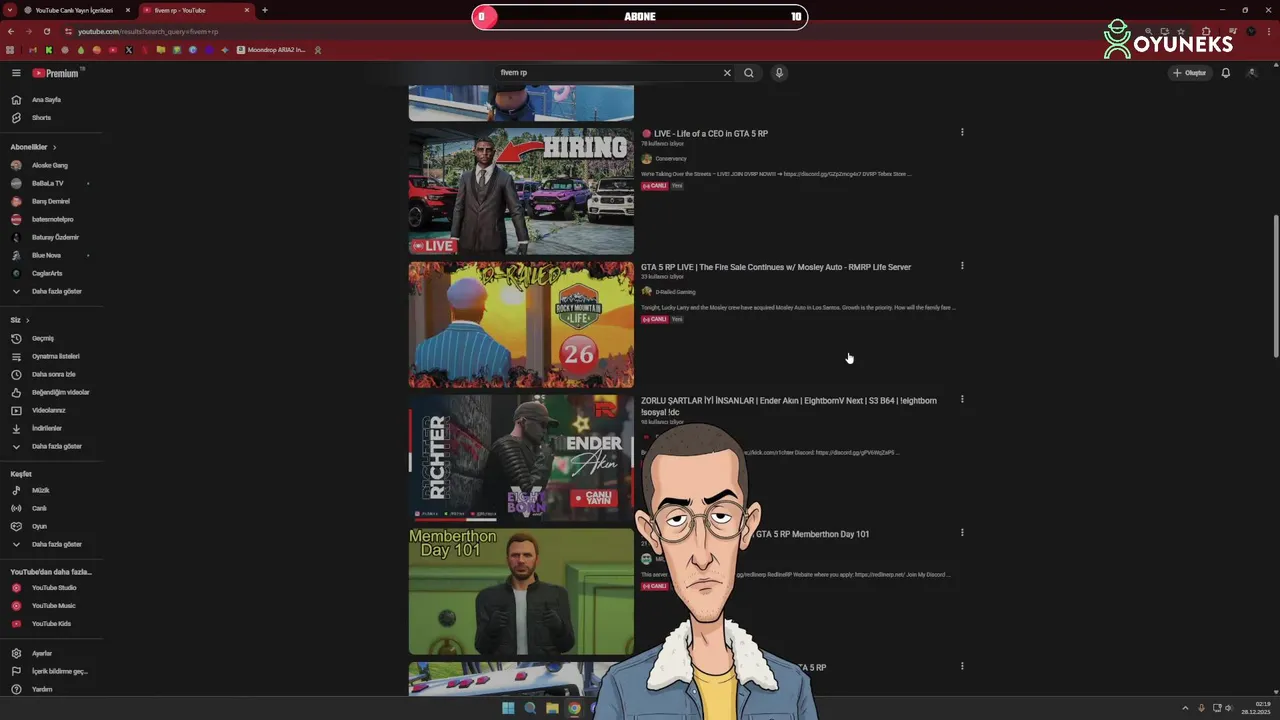Open Barış Demirel channel
This screenshot has width=1280, height=720.
point(50,201)
